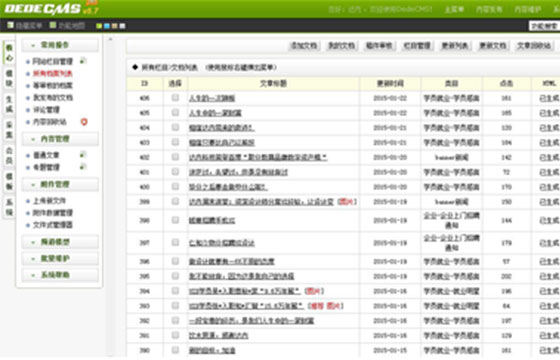Click the add icon next to 专题管理

pos(83,167)
